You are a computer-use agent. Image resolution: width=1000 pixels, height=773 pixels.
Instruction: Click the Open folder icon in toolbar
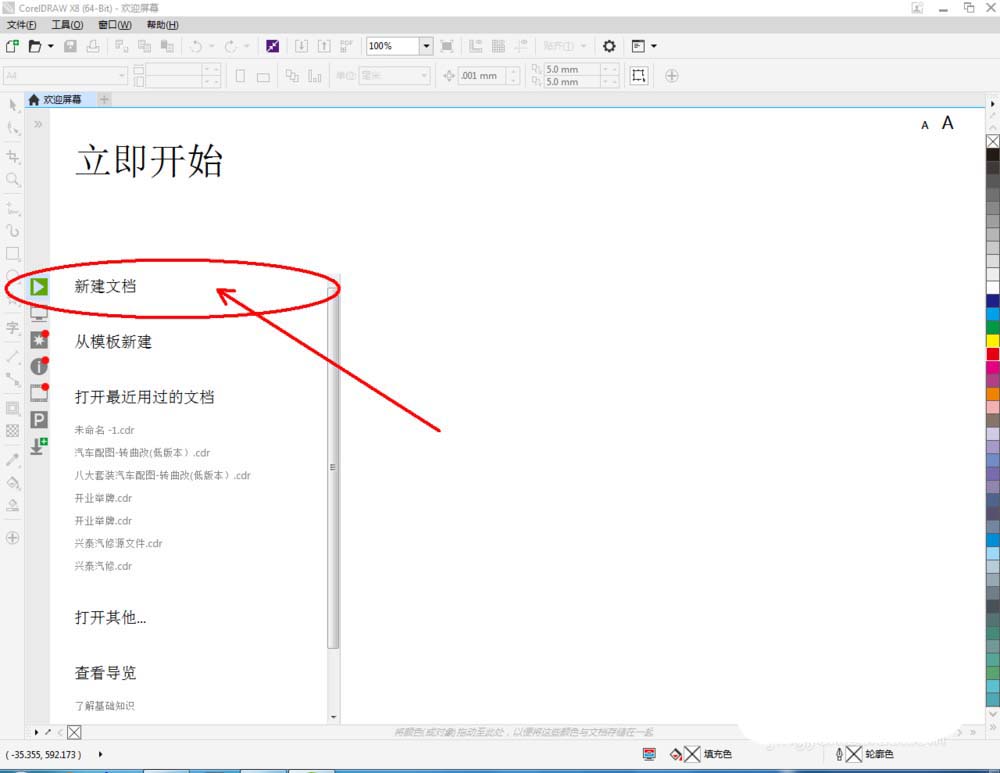pos(35,46)
